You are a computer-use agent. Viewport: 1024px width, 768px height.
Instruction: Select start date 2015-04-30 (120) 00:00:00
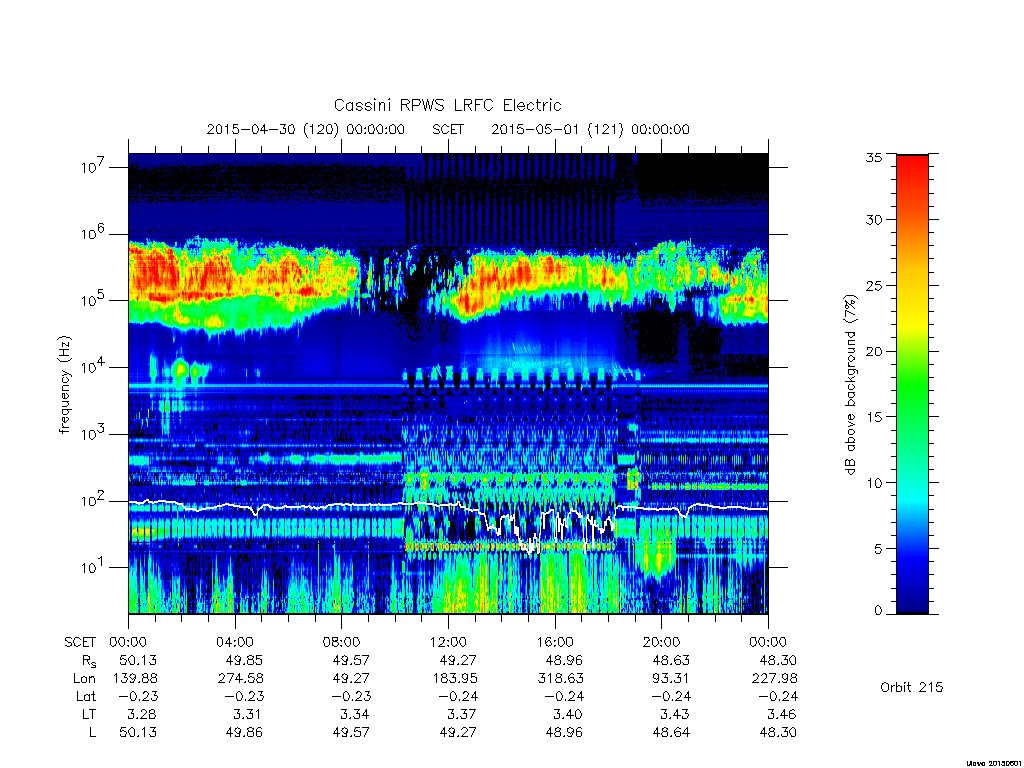pyautogui.click(x=305, y=129)
